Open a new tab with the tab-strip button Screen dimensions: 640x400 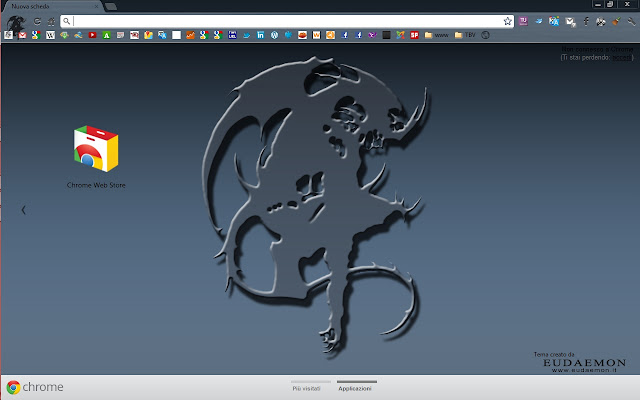(111, 7)
